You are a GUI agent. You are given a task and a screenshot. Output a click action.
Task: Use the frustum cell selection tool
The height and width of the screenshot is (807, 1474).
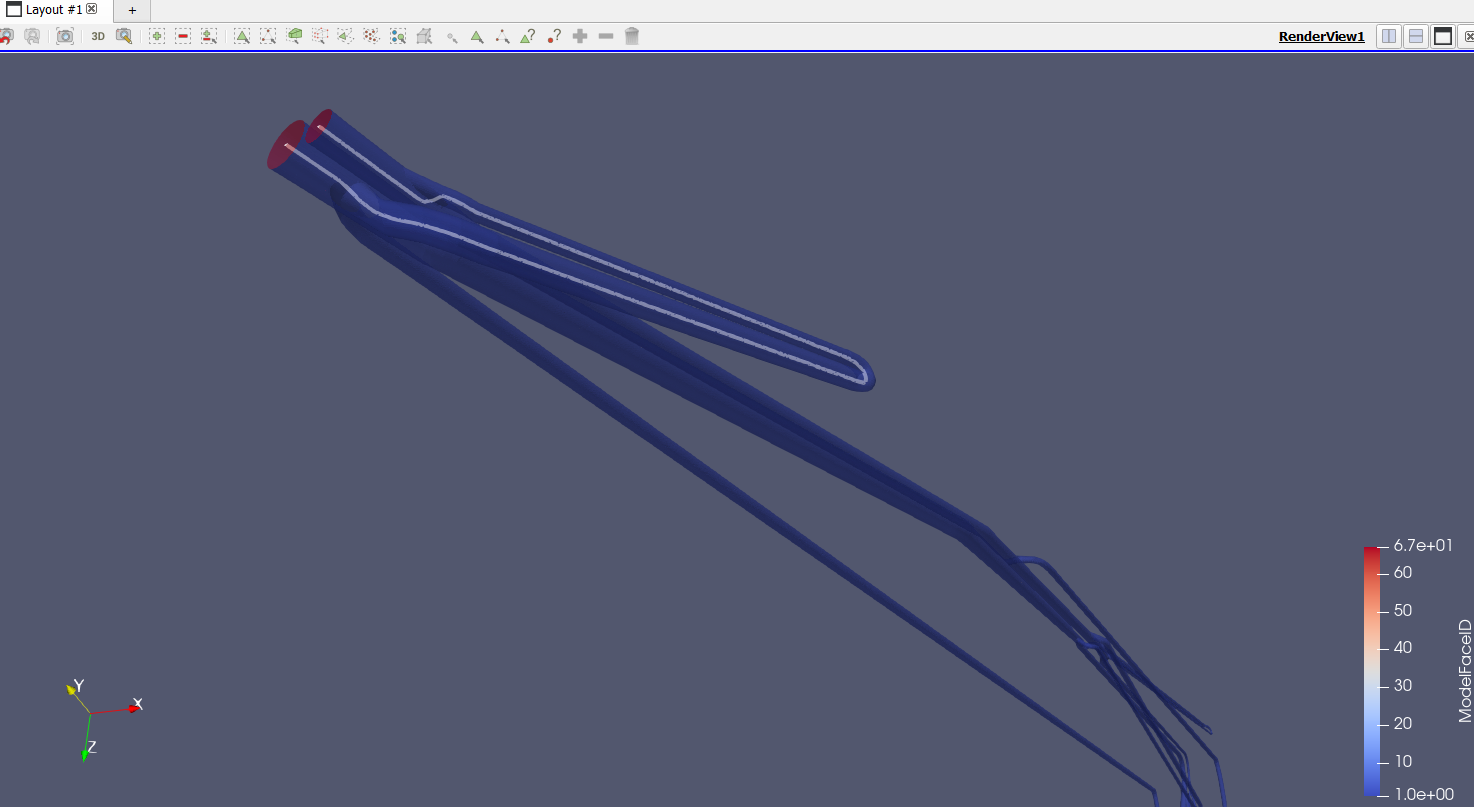point(295,36)
